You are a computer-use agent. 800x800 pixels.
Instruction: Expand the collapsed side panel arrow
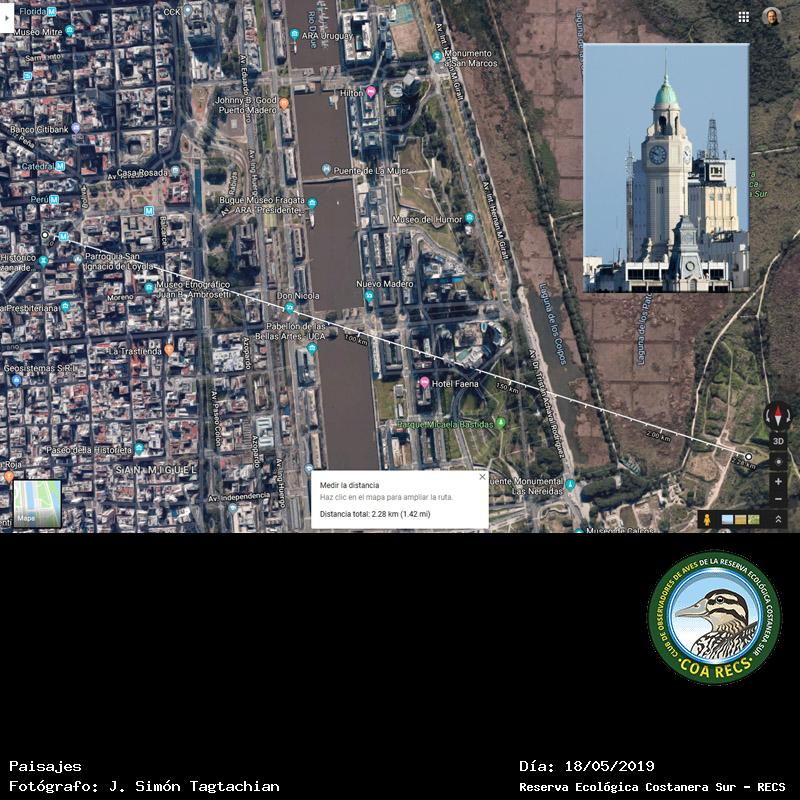pos(8,17)
